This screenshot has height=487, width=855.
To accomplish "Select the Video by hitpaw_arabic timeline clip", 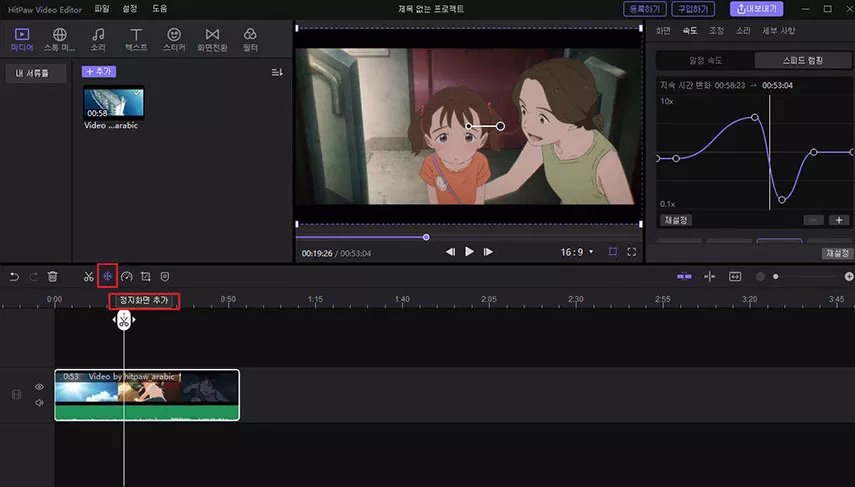I will 147,395.
